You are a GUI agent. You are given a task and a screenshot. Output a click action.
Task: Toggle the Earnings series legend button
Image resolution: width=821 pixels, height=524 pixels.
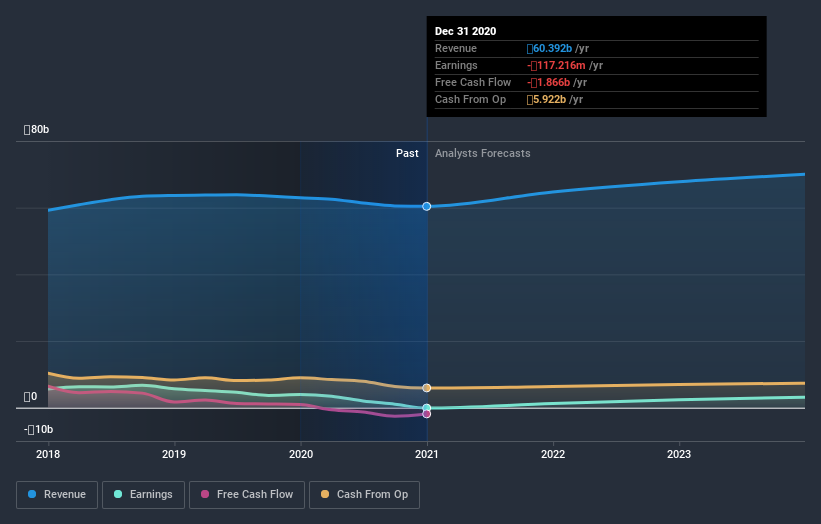click(143, 495)
